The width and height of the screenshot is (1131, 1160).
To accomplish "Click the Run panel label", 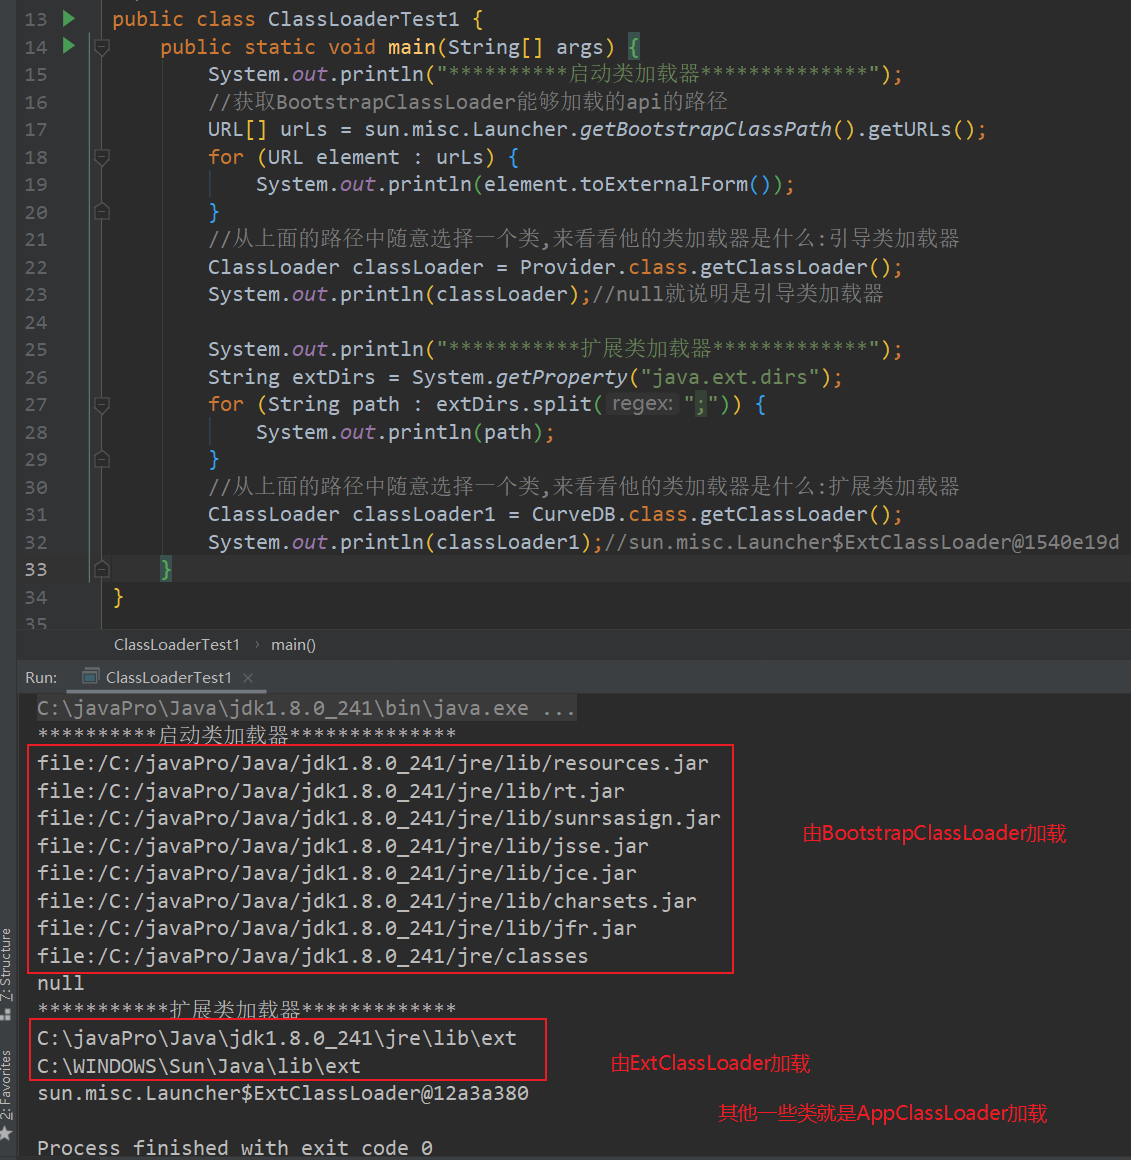I will tap(41, 678).
